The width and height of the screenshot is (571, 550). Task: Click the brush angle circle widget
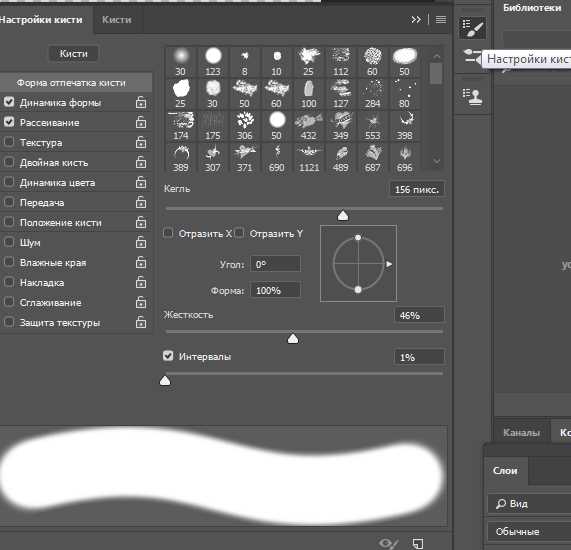[358, 263]
